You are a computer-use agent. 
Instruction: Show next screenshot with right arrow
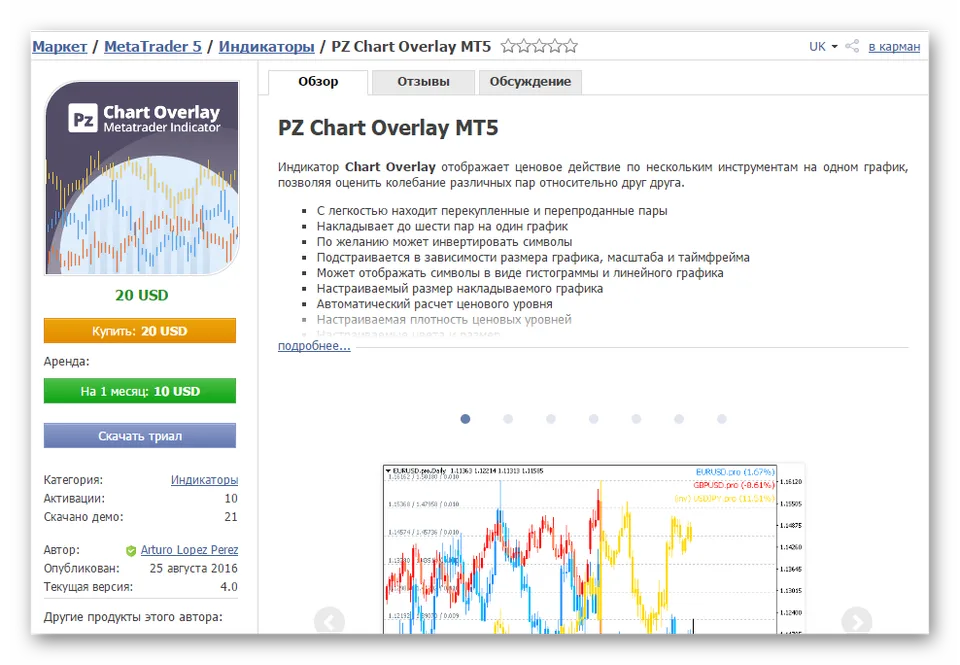pyautogui.click(x=857, y=621)
